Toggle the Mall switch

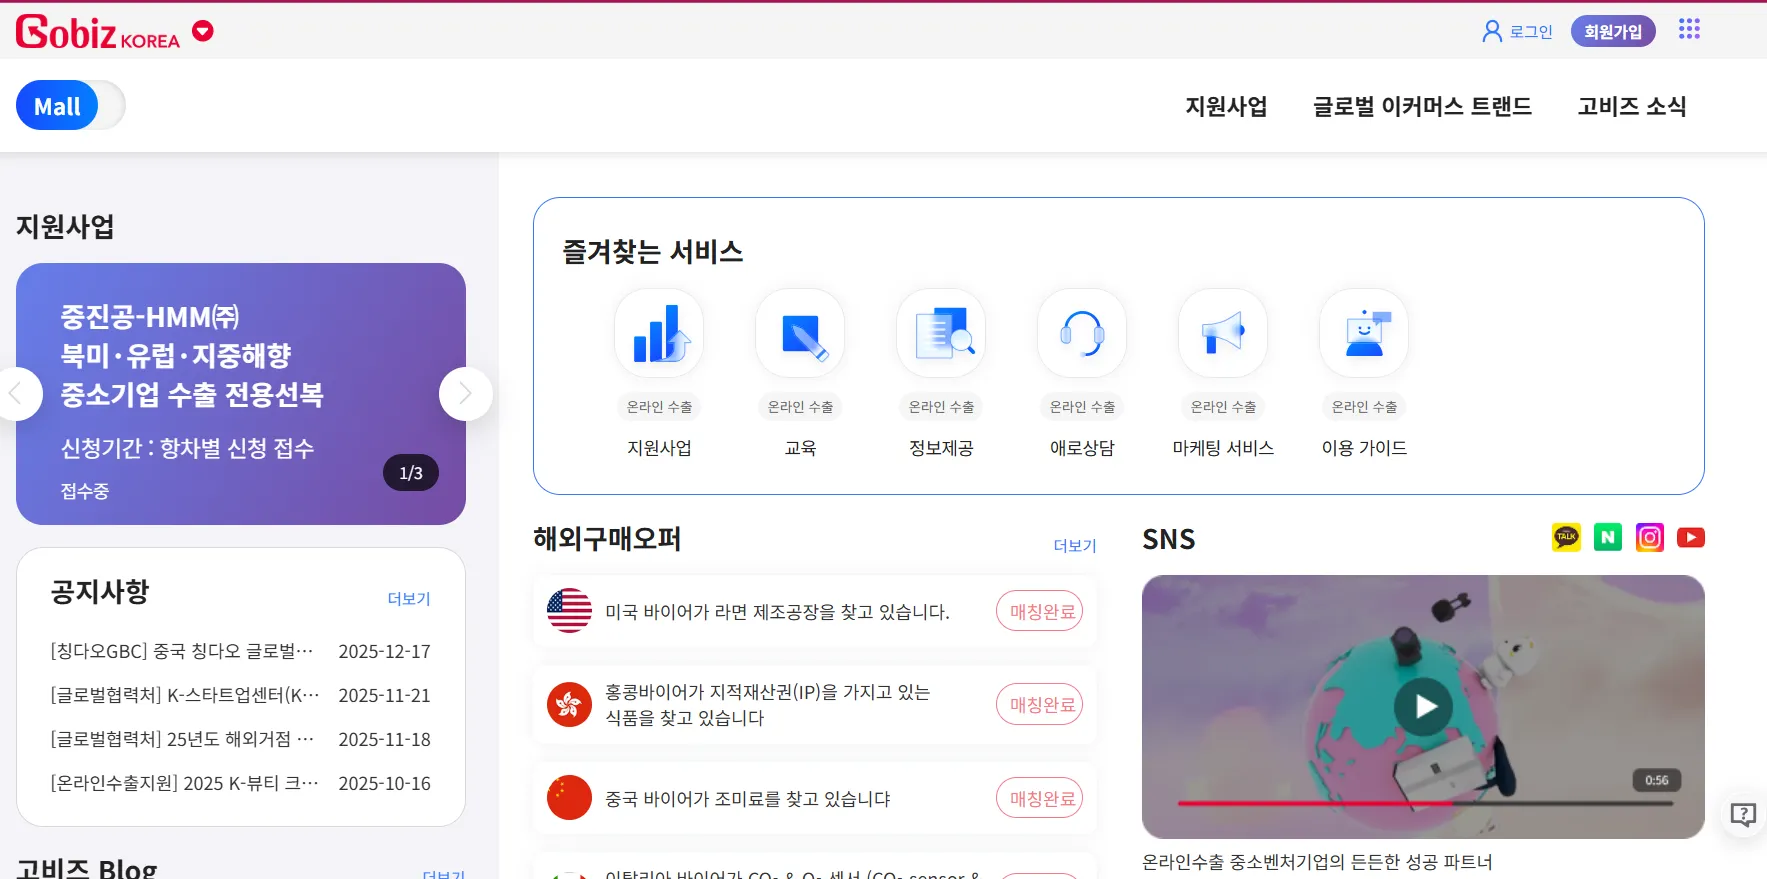click(71, 106)
